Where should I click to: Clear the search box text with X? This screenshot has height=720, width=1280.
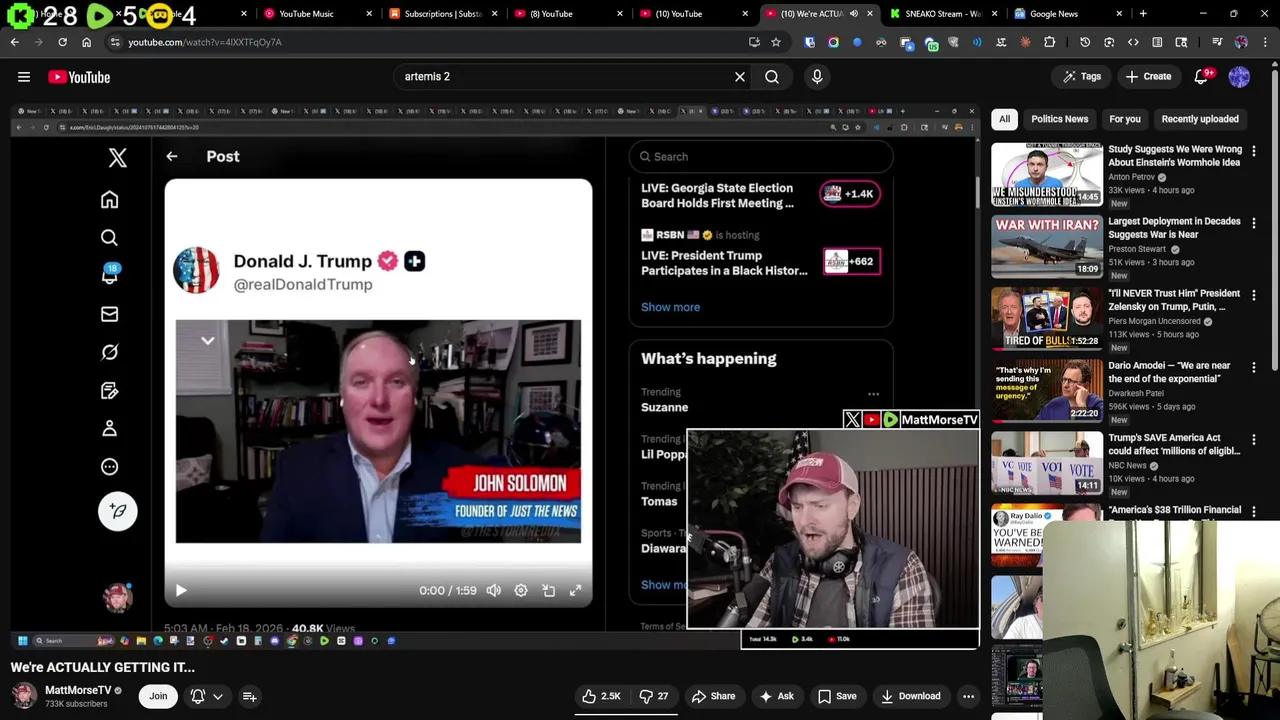(740, 77)
